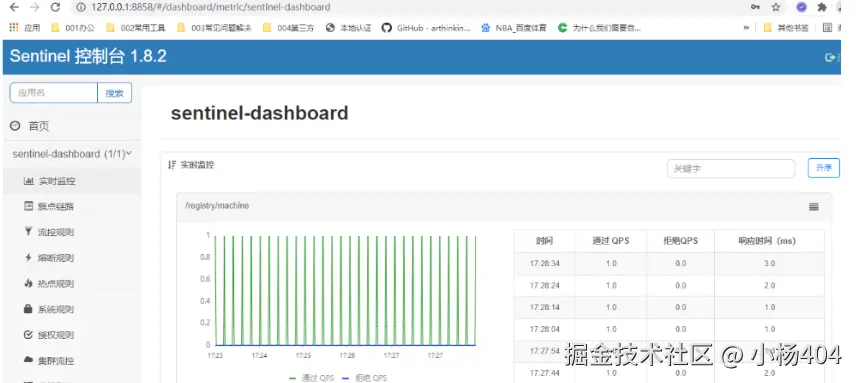856x383 pixels.
Task: Click the 3.0 response time value
Action: tap(769, 264)
